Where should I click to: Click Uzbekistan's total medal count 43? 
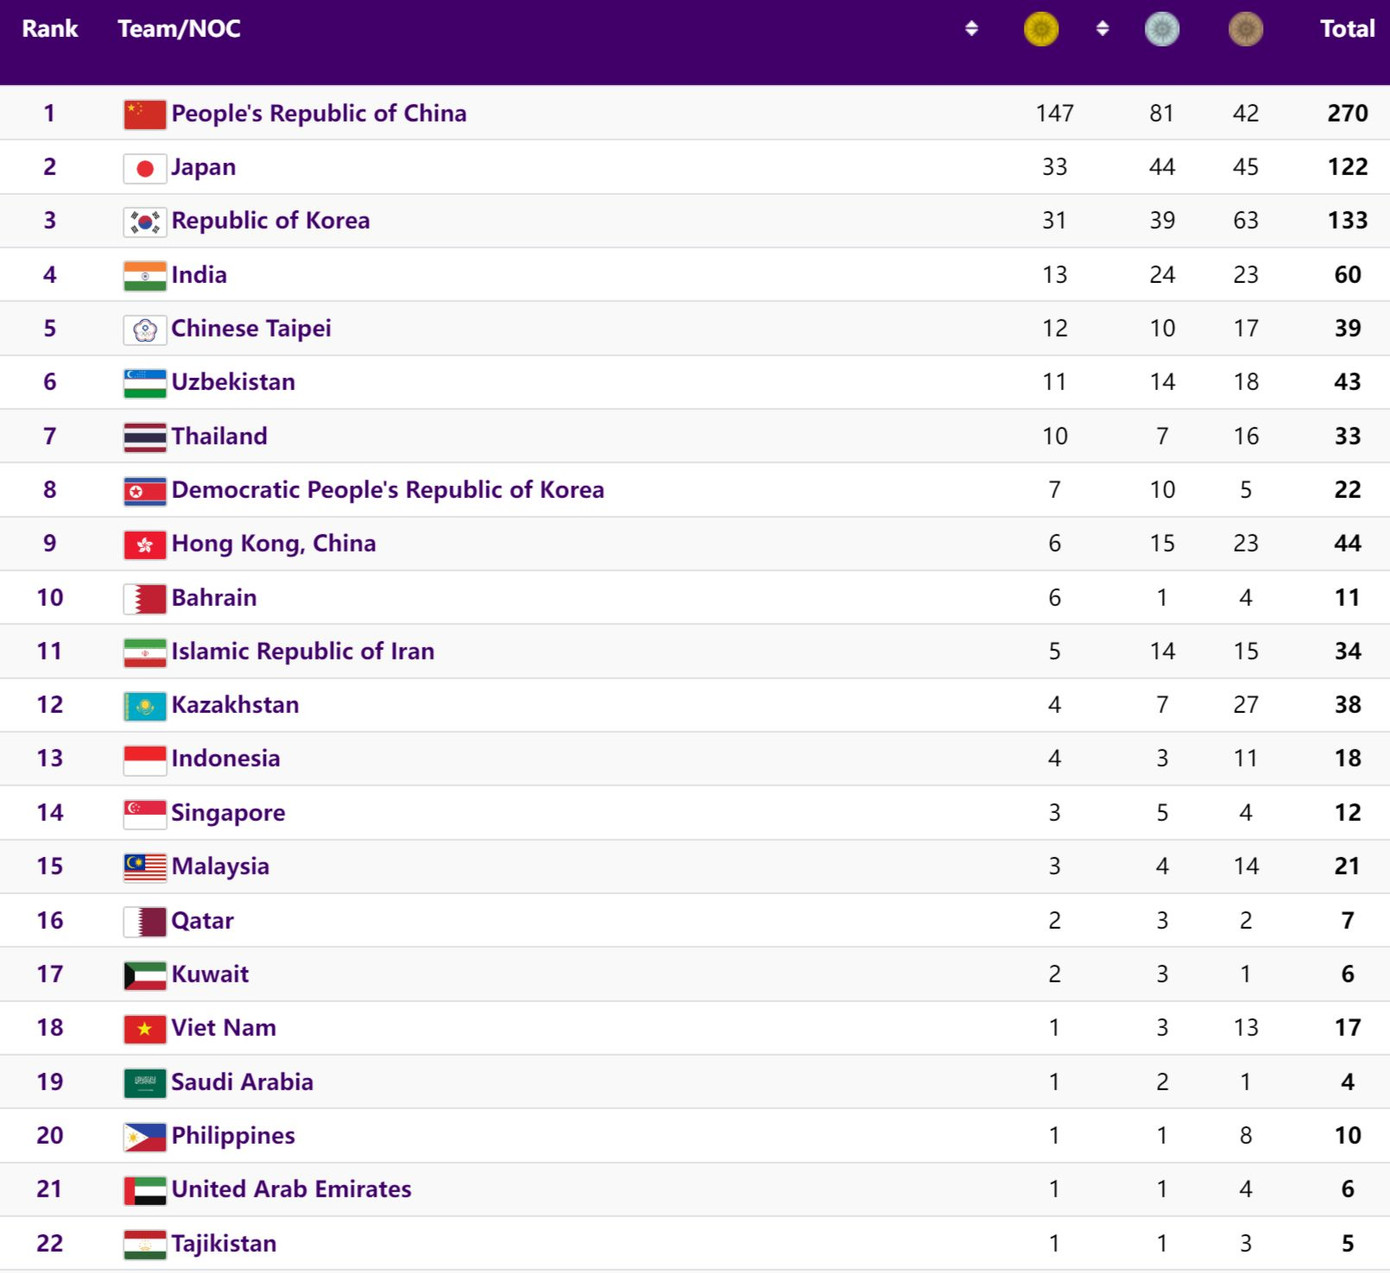pyautogui.click(x=1347, y=382)
